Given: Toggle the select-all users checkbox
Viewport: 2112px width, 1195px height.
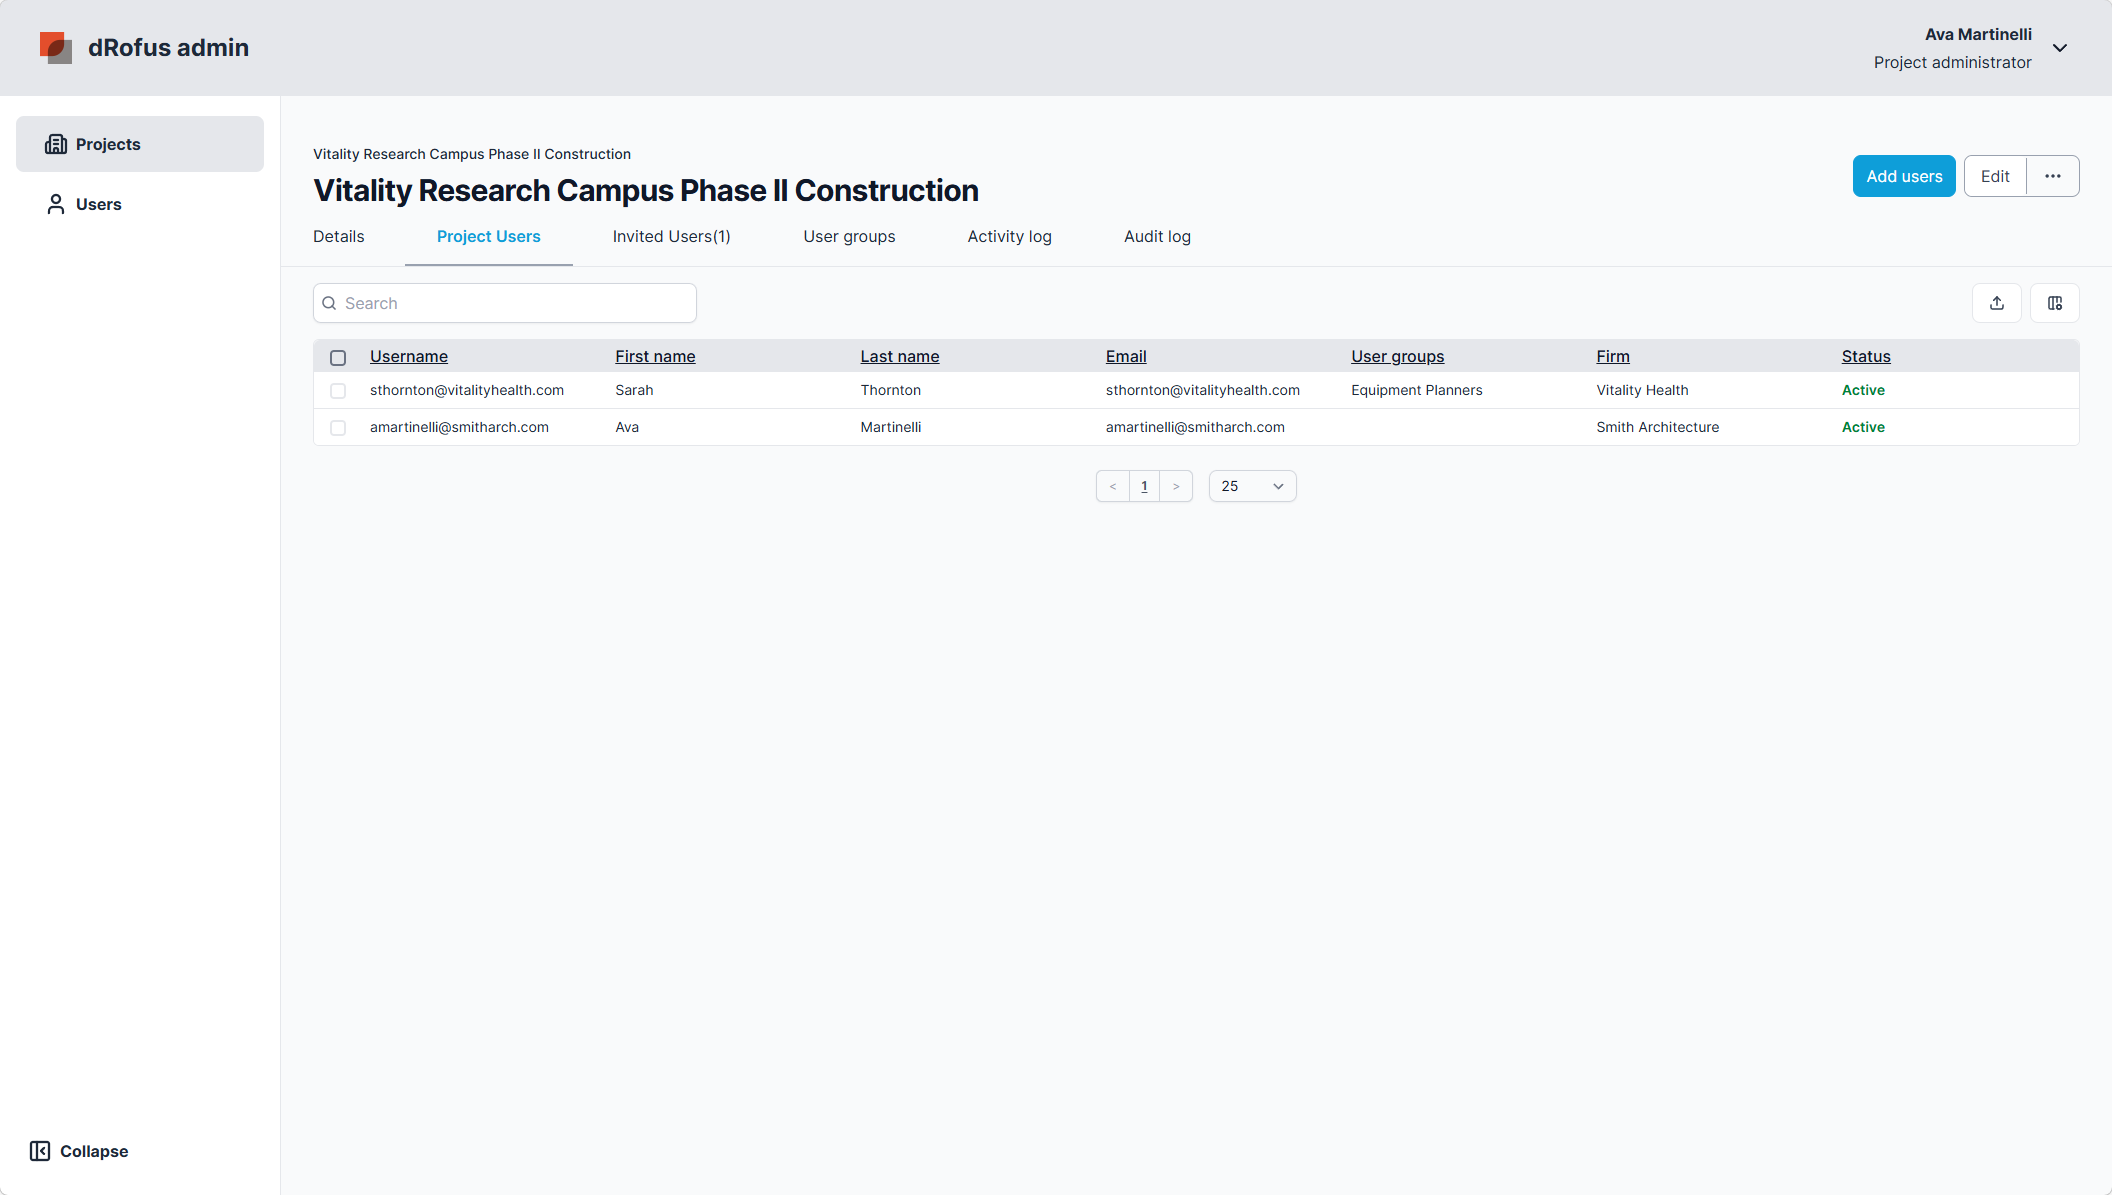Looking at the screenshot, I should (x=338, y=357).
